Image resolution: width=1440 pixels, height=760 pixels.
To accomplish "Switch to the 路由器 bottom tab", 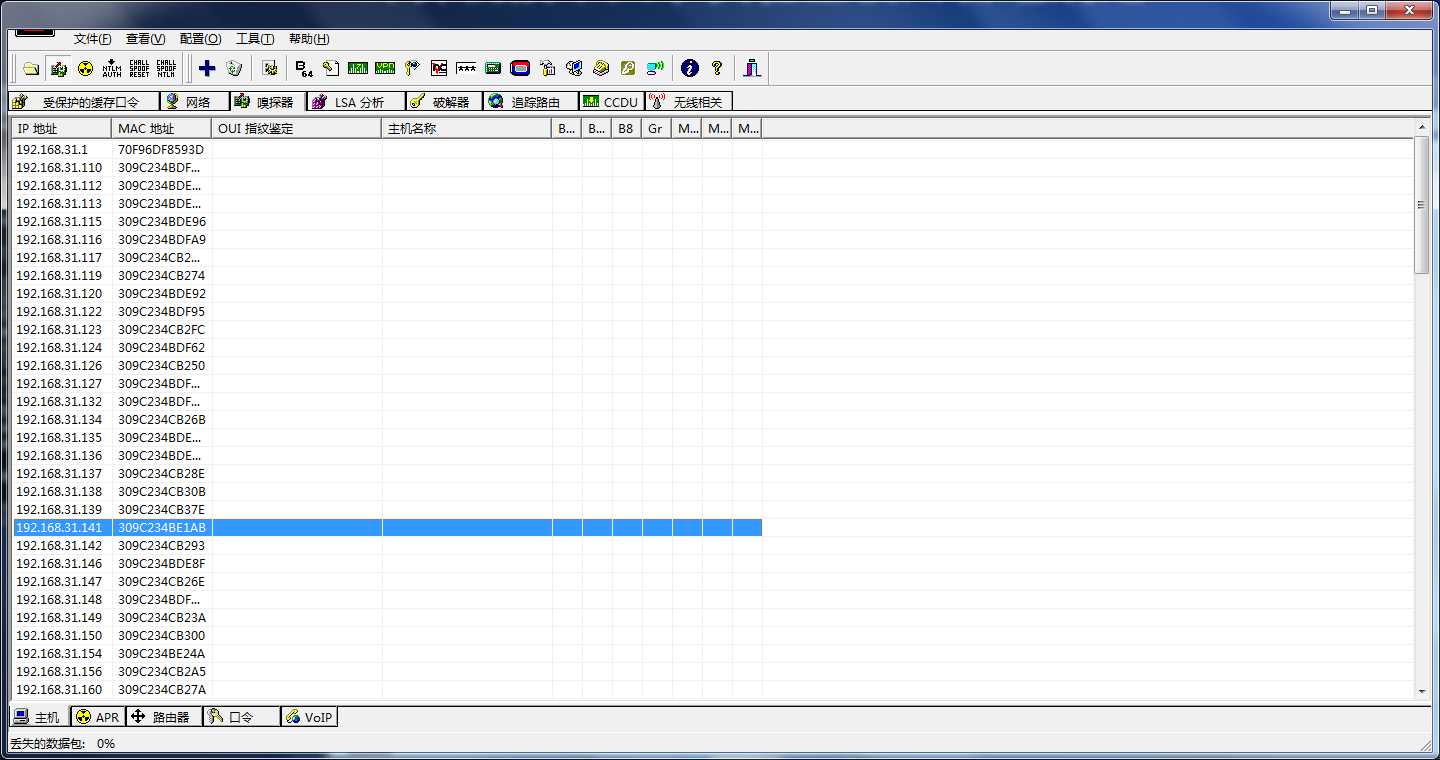I will (x=164, y=717).
